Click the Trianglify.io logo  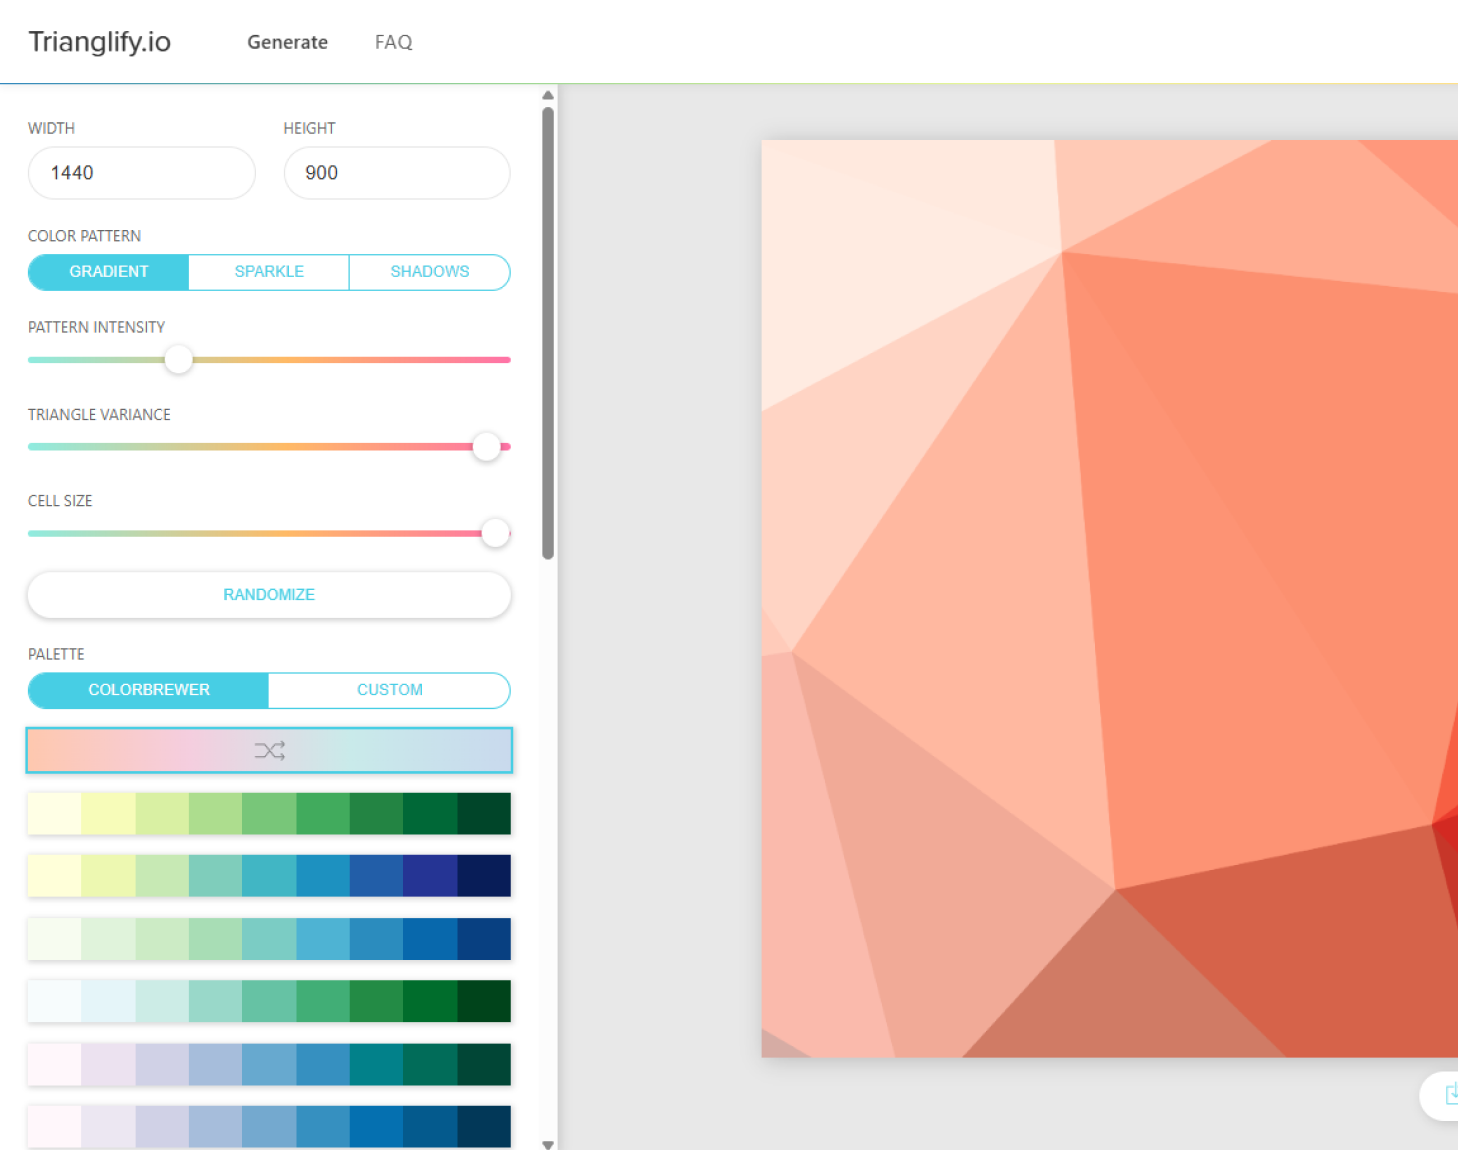coord(100,42)
